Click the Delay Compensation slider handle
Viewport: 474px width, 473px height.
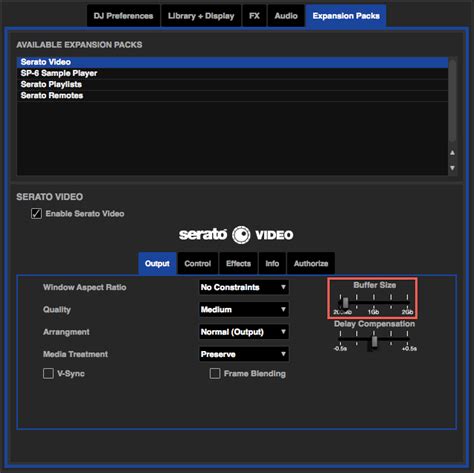click(374, 342)
